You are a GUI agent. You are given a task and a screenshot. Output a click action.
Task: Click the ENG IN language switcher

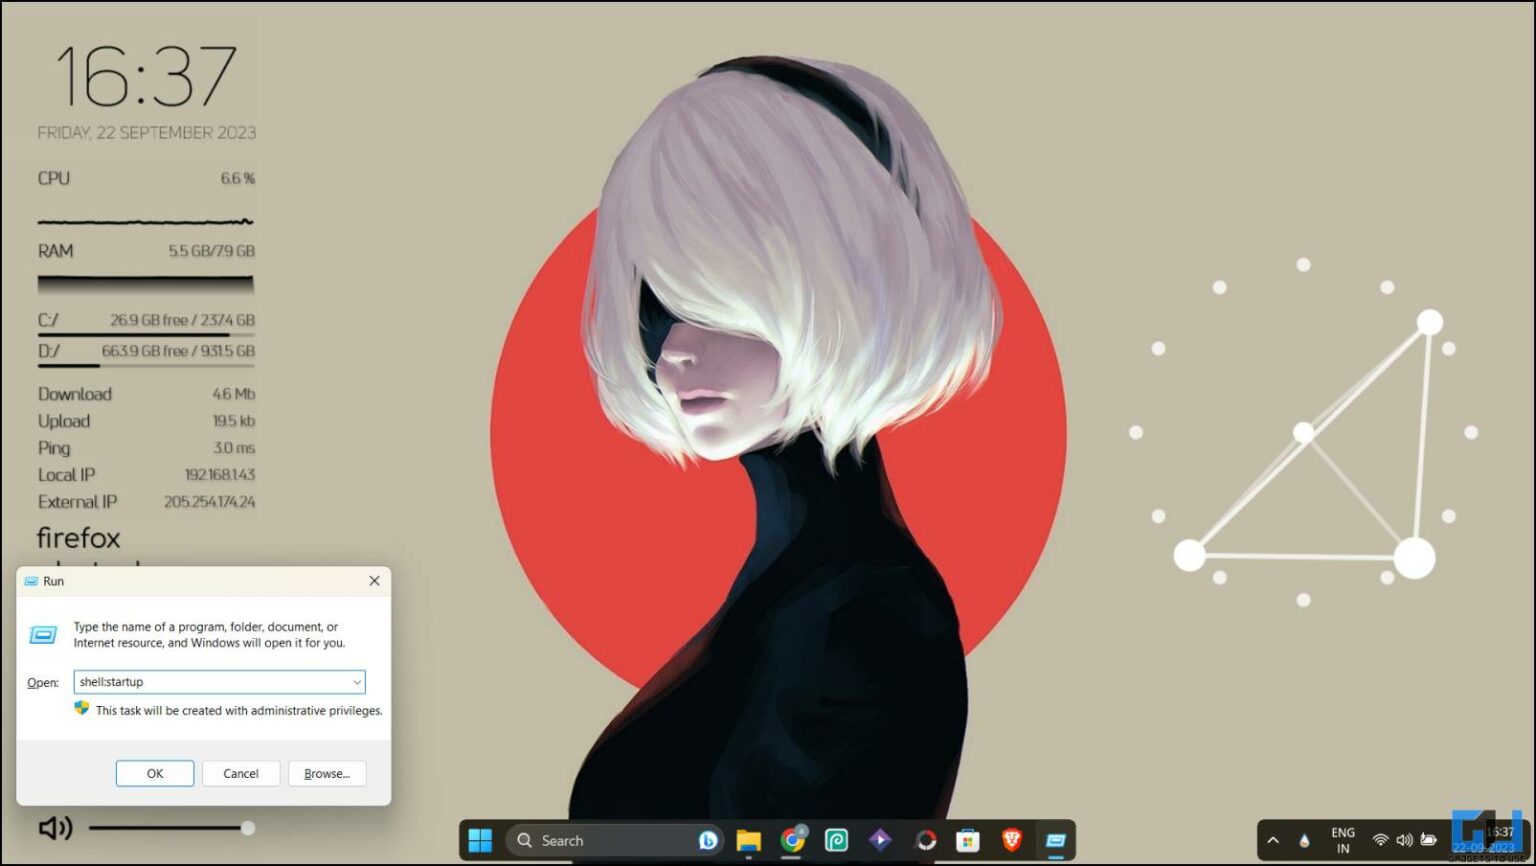1342,840
